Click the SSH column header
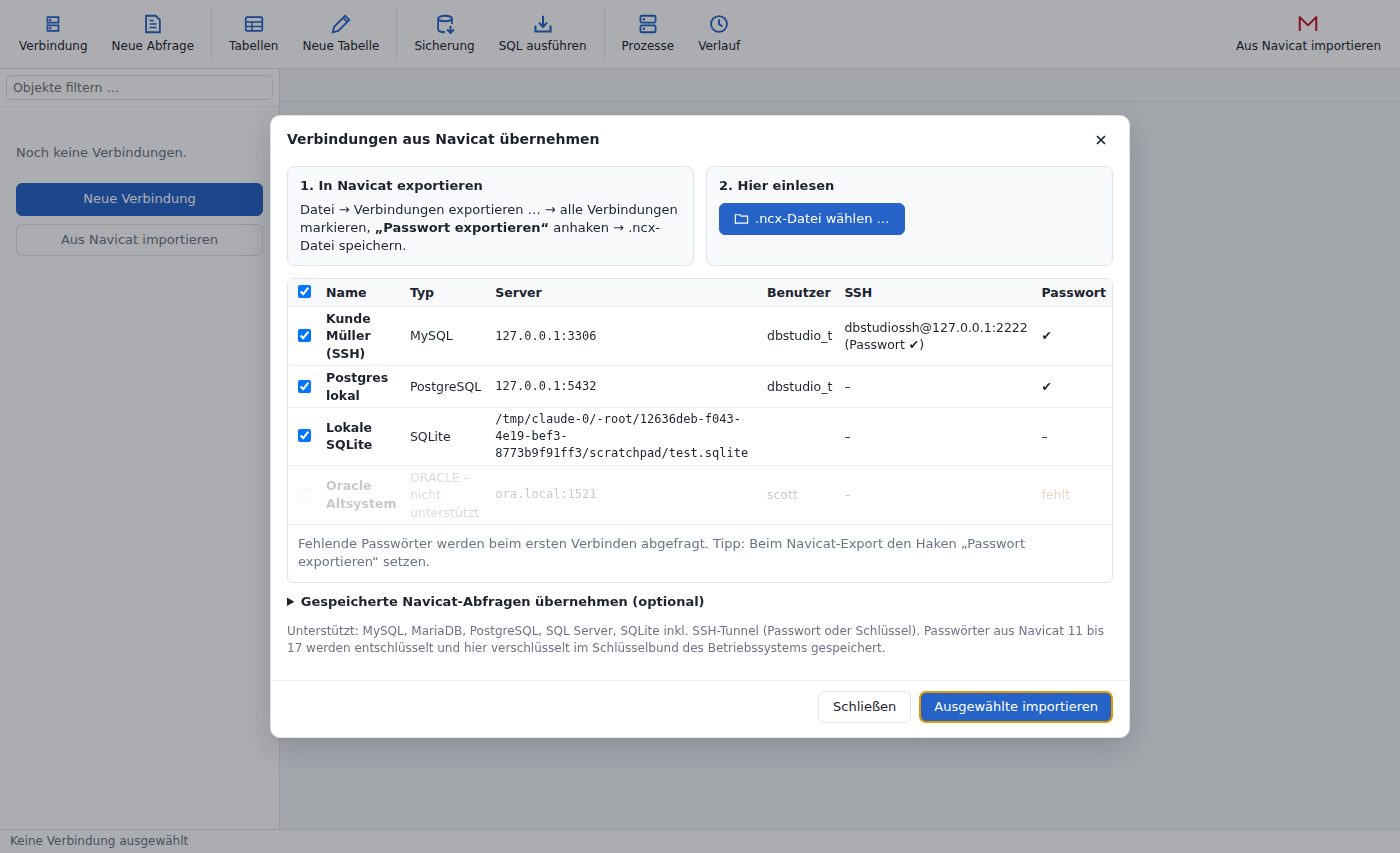 click(858, 293)
